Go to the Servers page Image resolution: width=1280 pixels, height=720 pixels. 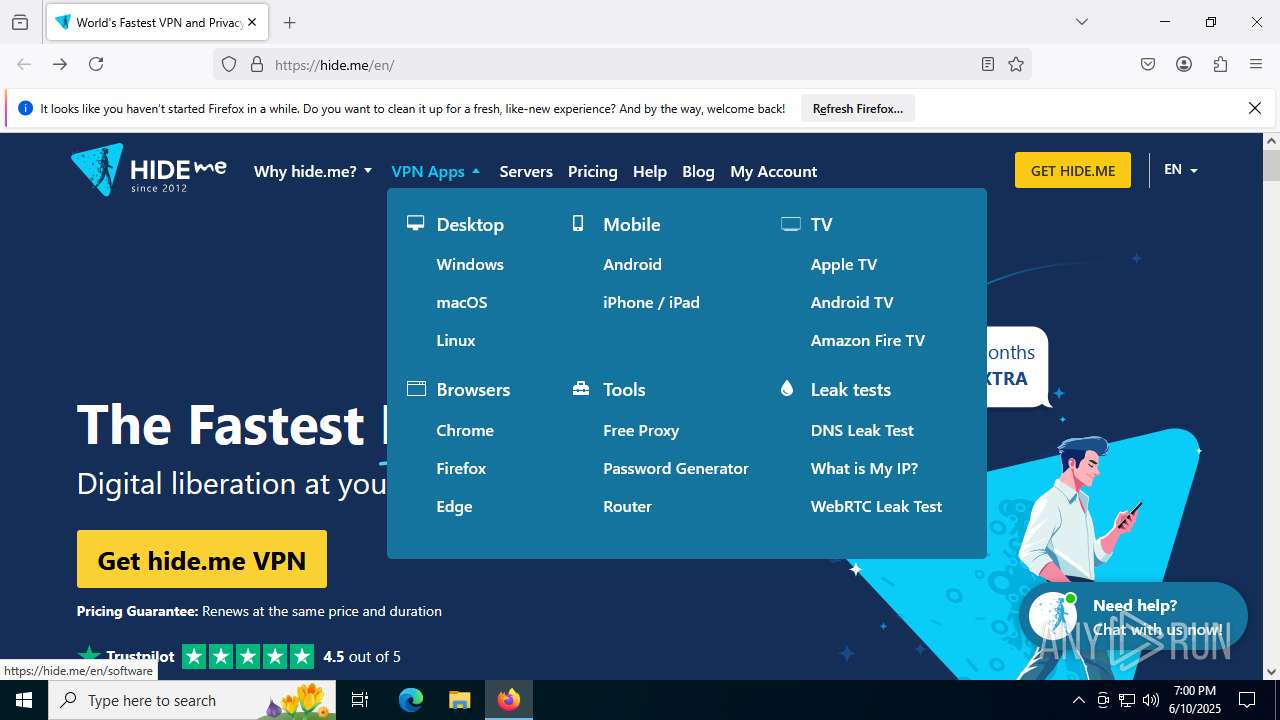point(526,171)
